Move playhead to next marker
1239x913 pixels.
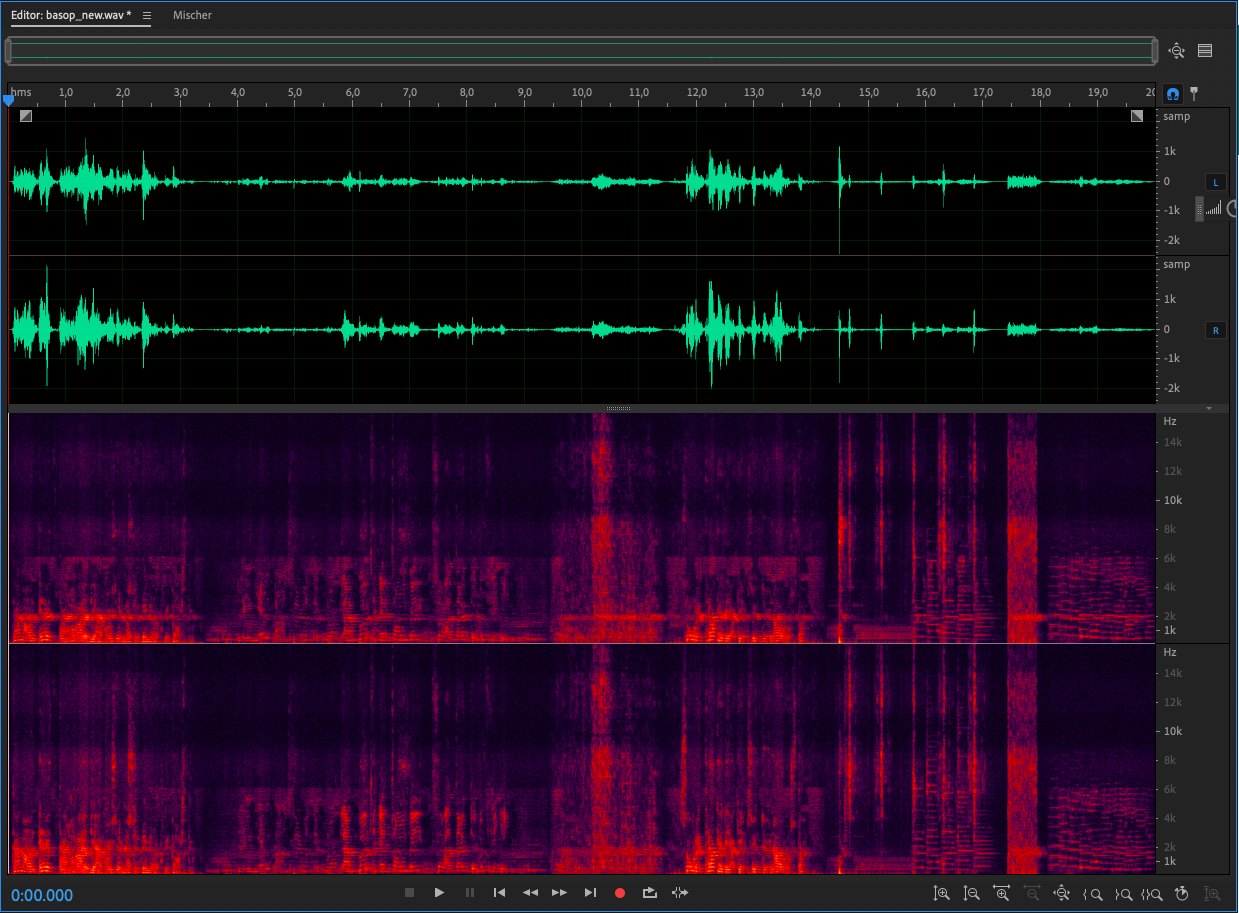590,893
